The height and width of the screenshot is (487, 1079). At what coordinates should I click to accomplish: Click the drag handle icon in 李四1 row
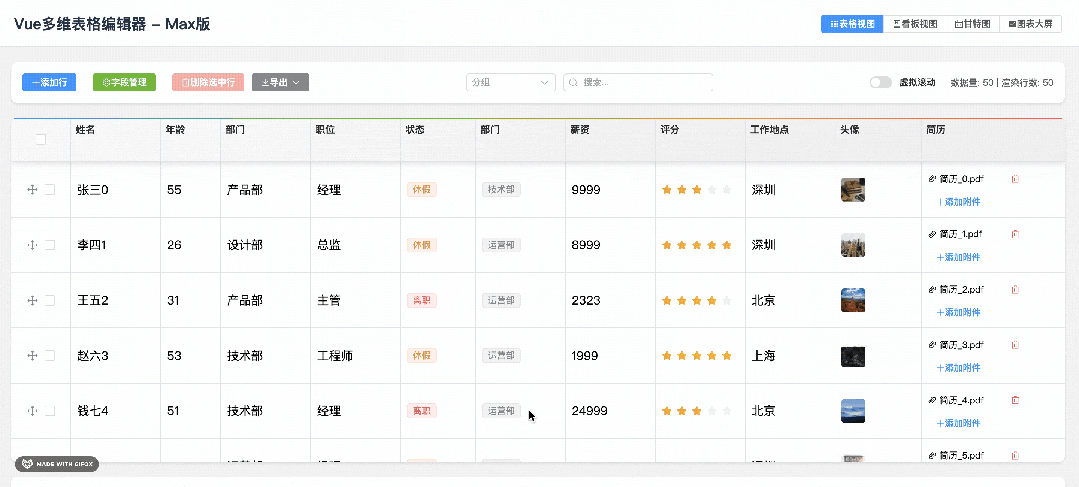click(x=32, y=245)
